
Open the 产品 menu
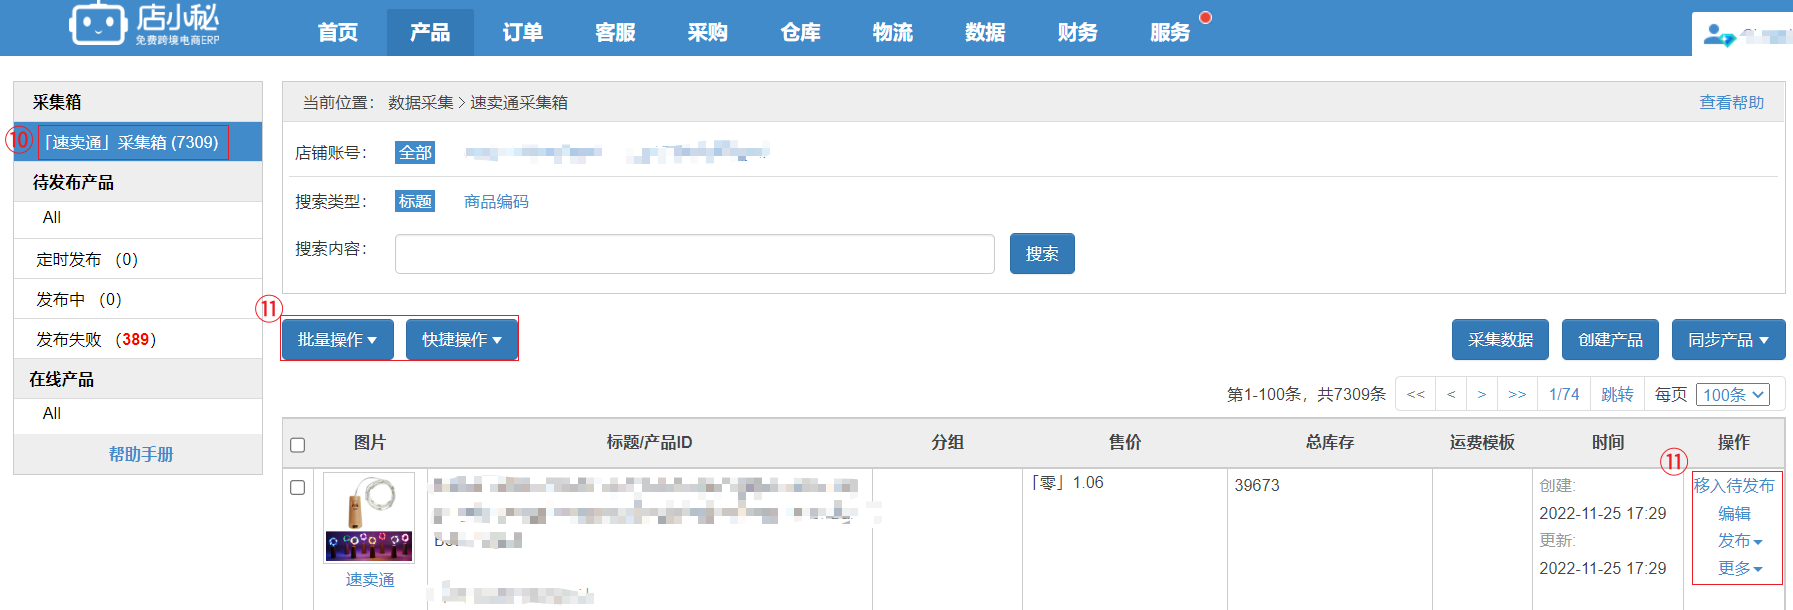(430, 32)
